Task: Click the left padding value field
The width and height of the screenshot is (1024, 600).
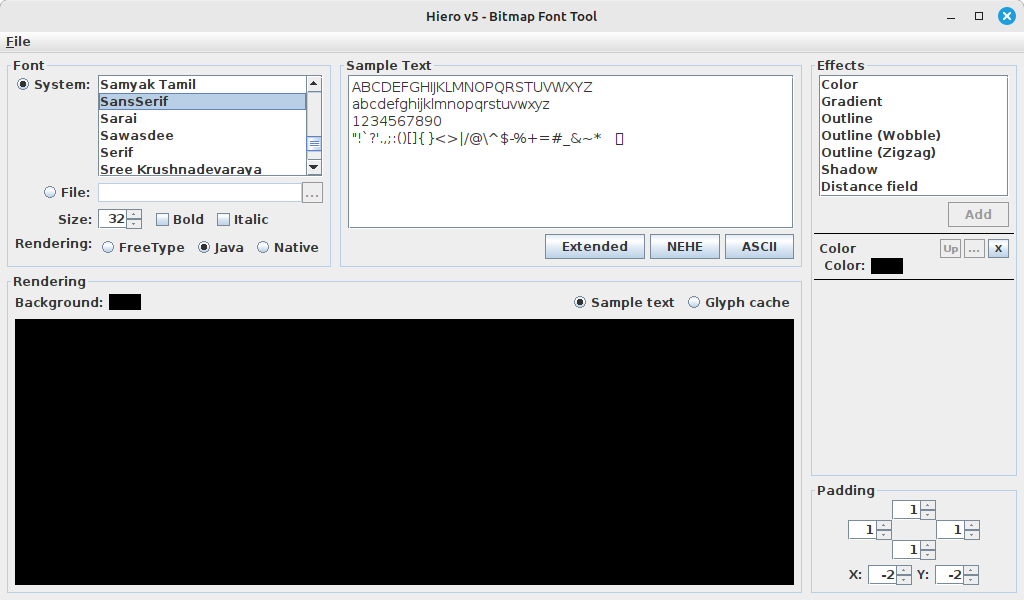Action: click(x=862, y=529)
